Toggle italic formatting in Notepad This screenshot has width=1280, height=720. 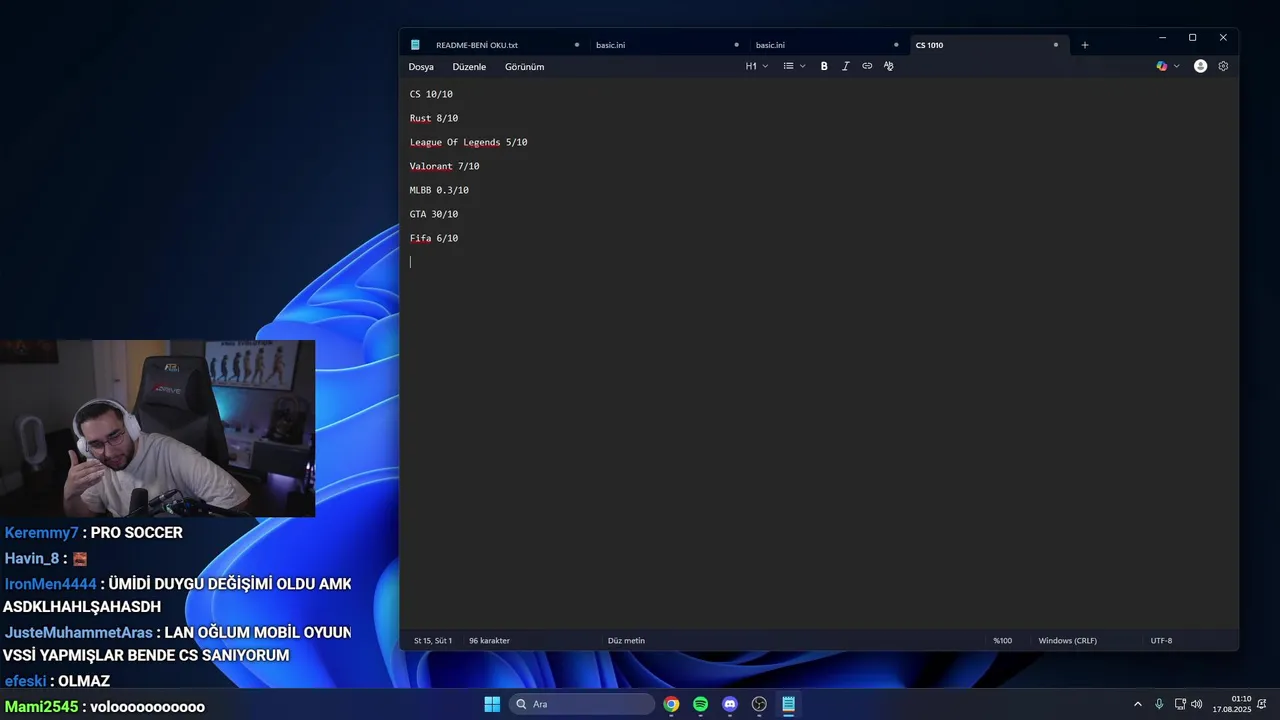845,66
